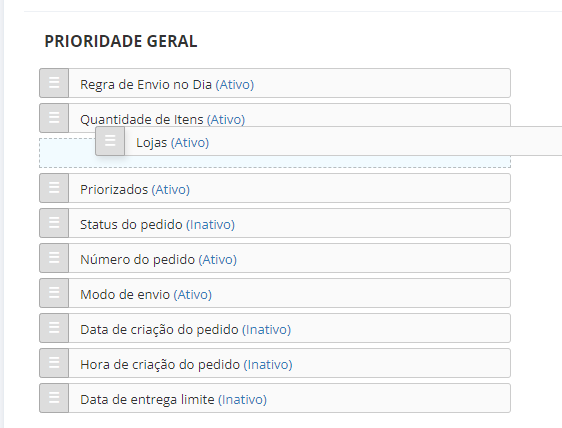This screenshot has width=562, height=428.
Task: Click drag handle of Modo de envio
Action: coord(54,293)
